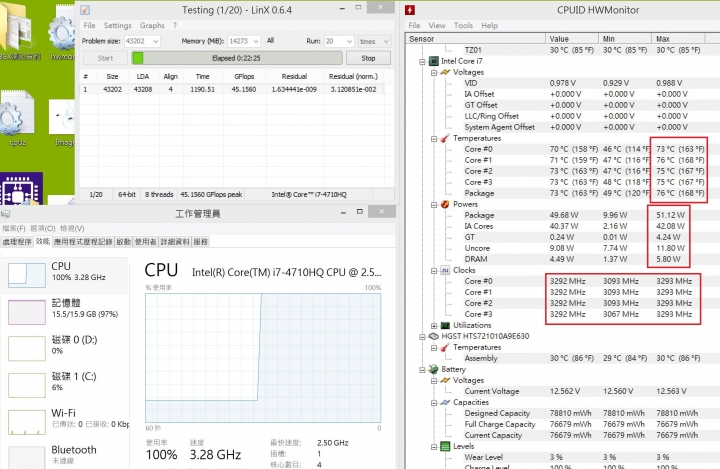Click the Intel Core i7 chip icon
720x469 pixels.
[x=433, y=61]
